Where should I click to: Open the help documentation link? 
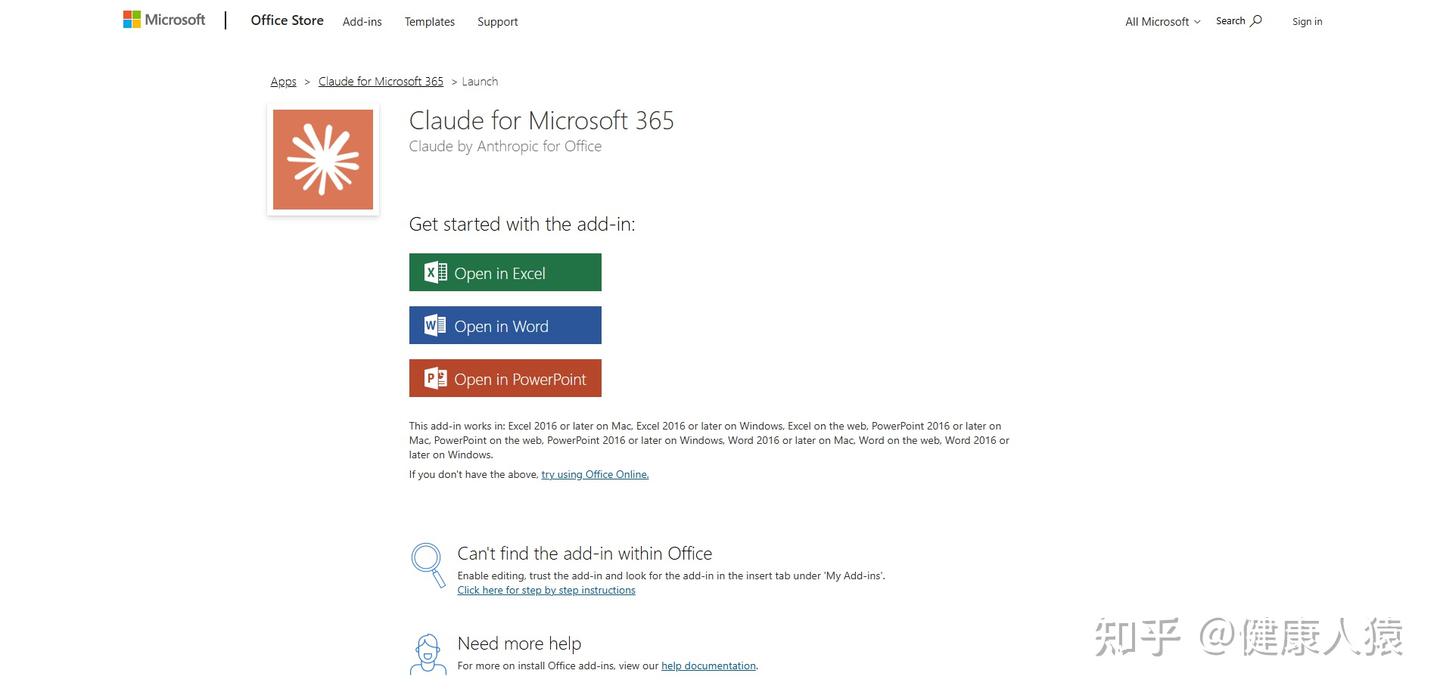click(x=709, y=666)
